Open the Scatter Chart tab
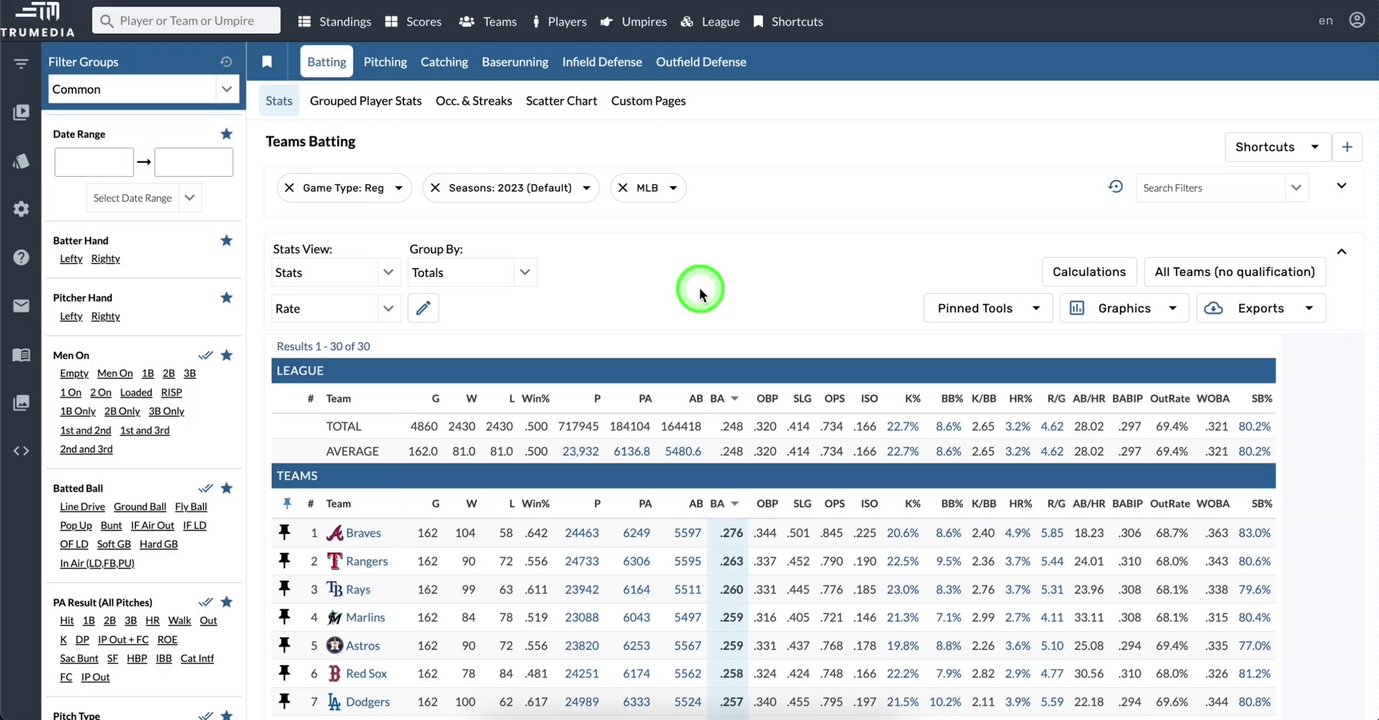Screen dimensions: 1379x720 562,101
